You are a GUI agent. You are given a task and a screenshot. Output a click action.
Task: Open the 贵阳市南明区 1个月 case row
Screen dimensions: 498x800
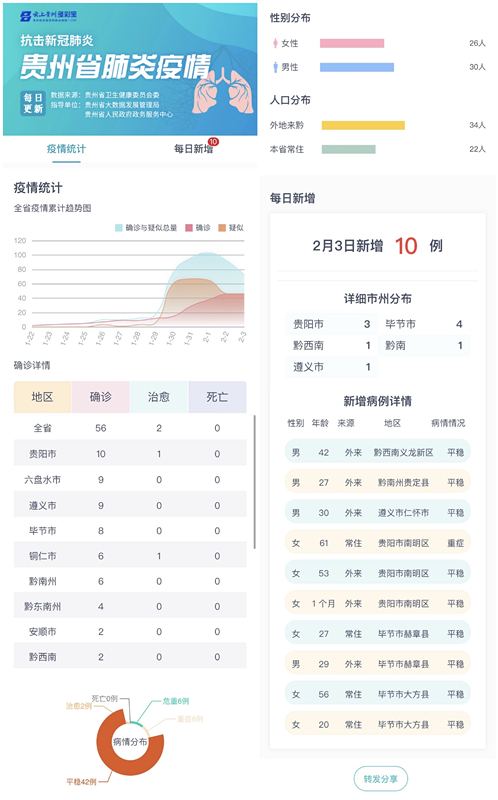pos(378,604)
